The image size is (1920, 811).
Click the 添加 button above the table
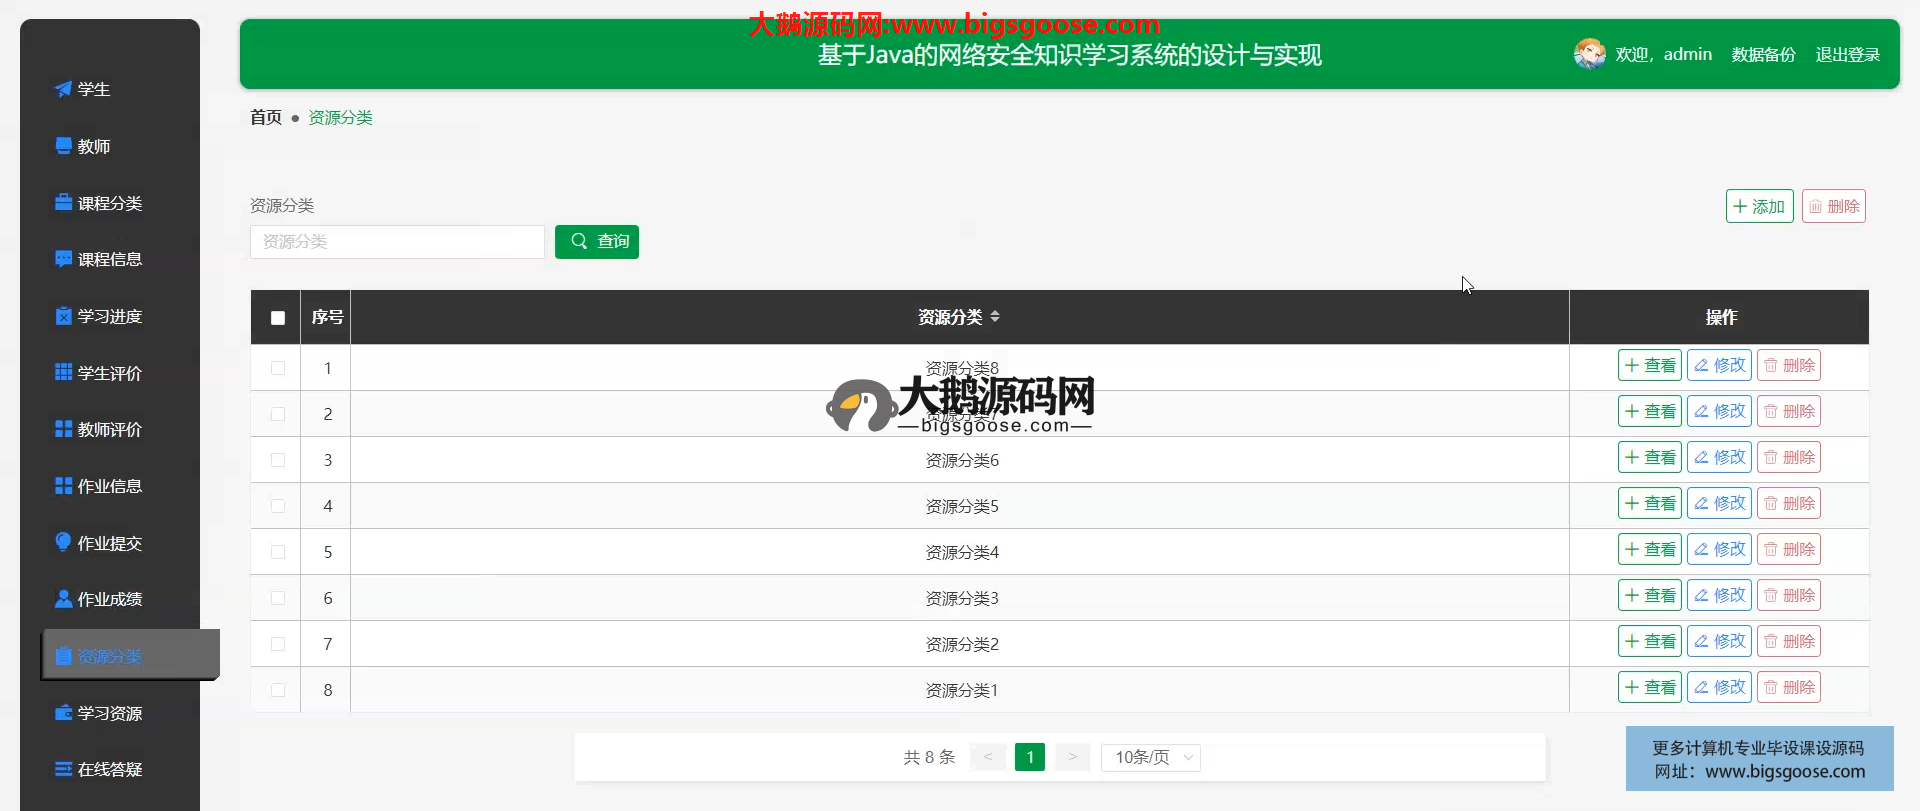1759,207
